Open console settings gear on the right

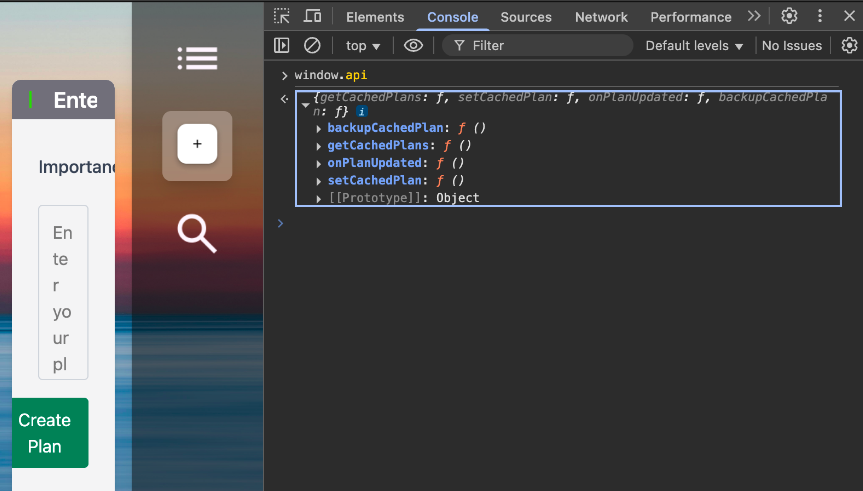click(849, 45)
